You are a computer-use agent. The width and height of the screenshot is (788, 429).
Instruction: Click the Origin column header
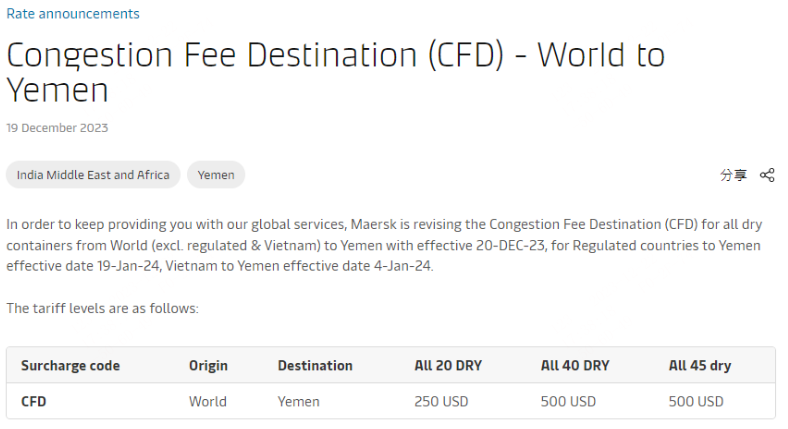click(208, 366)
